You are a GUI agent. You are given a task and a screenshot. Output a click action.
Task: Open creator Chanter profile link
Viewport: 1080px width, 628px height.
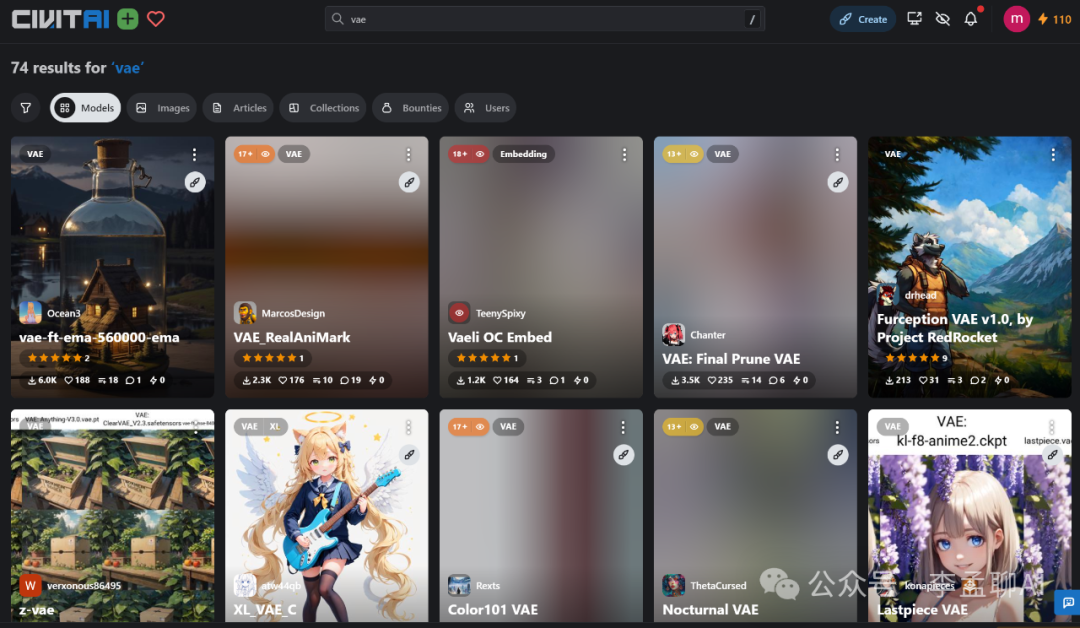[x=707, y=335]
